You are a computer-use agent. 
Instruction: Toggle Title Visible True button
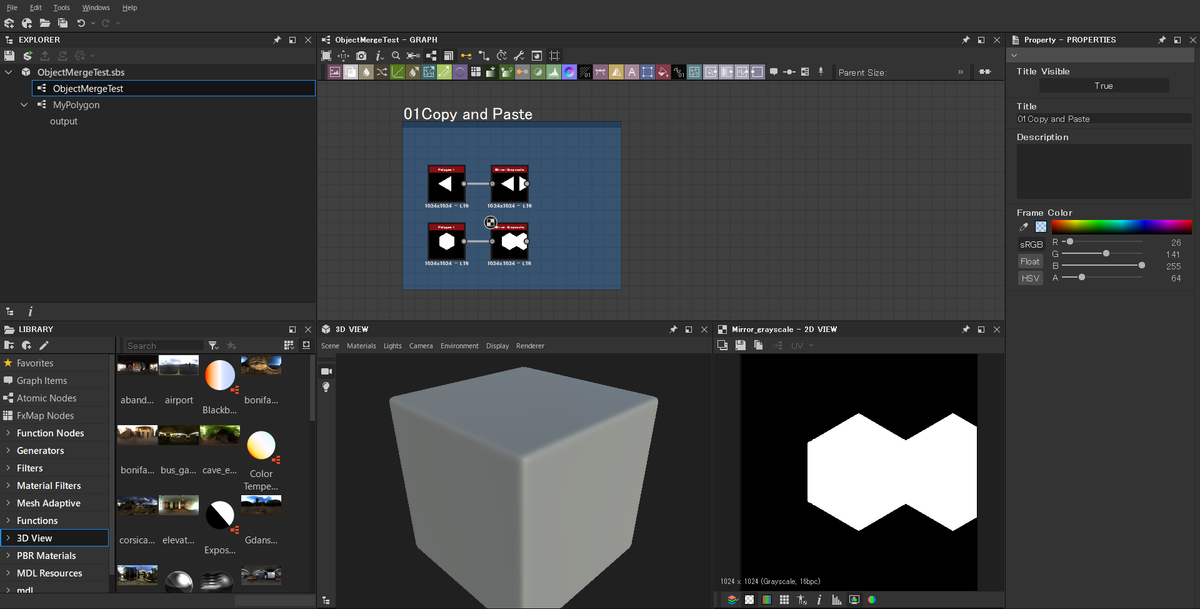coord(1103,86)
